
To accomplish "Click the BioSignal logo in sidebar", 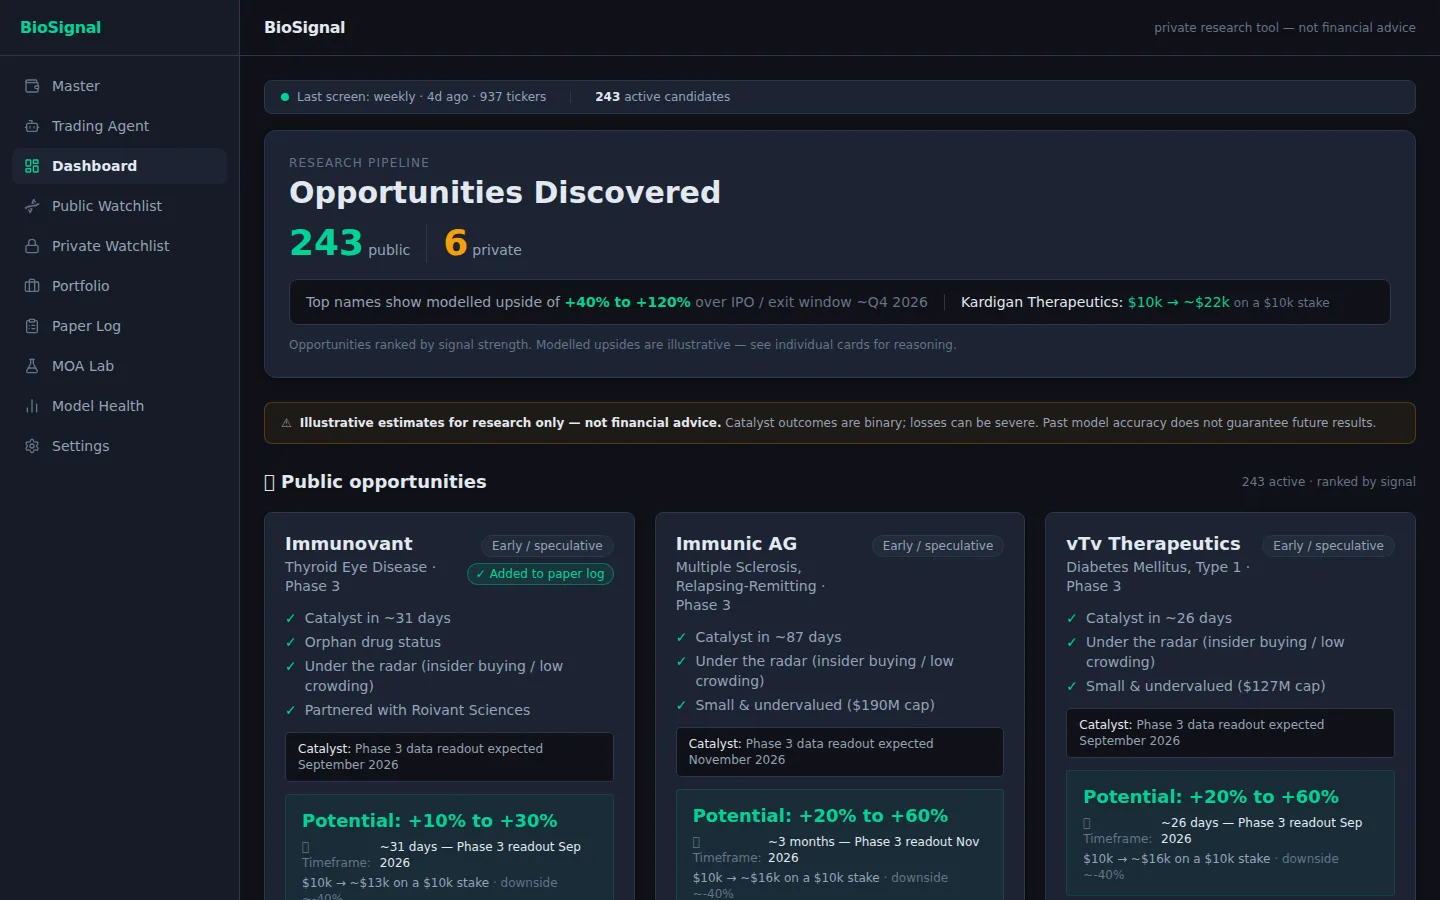I will click(x=61, y=27).
